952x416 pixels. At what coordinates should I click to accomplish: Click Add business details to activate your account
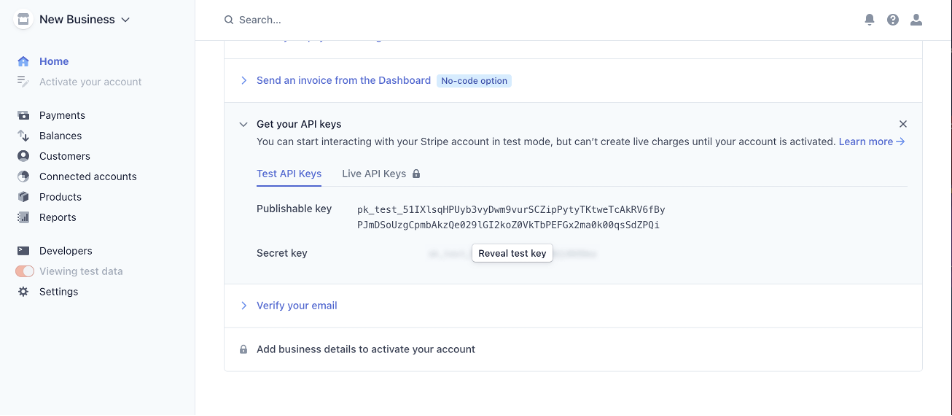366,349
